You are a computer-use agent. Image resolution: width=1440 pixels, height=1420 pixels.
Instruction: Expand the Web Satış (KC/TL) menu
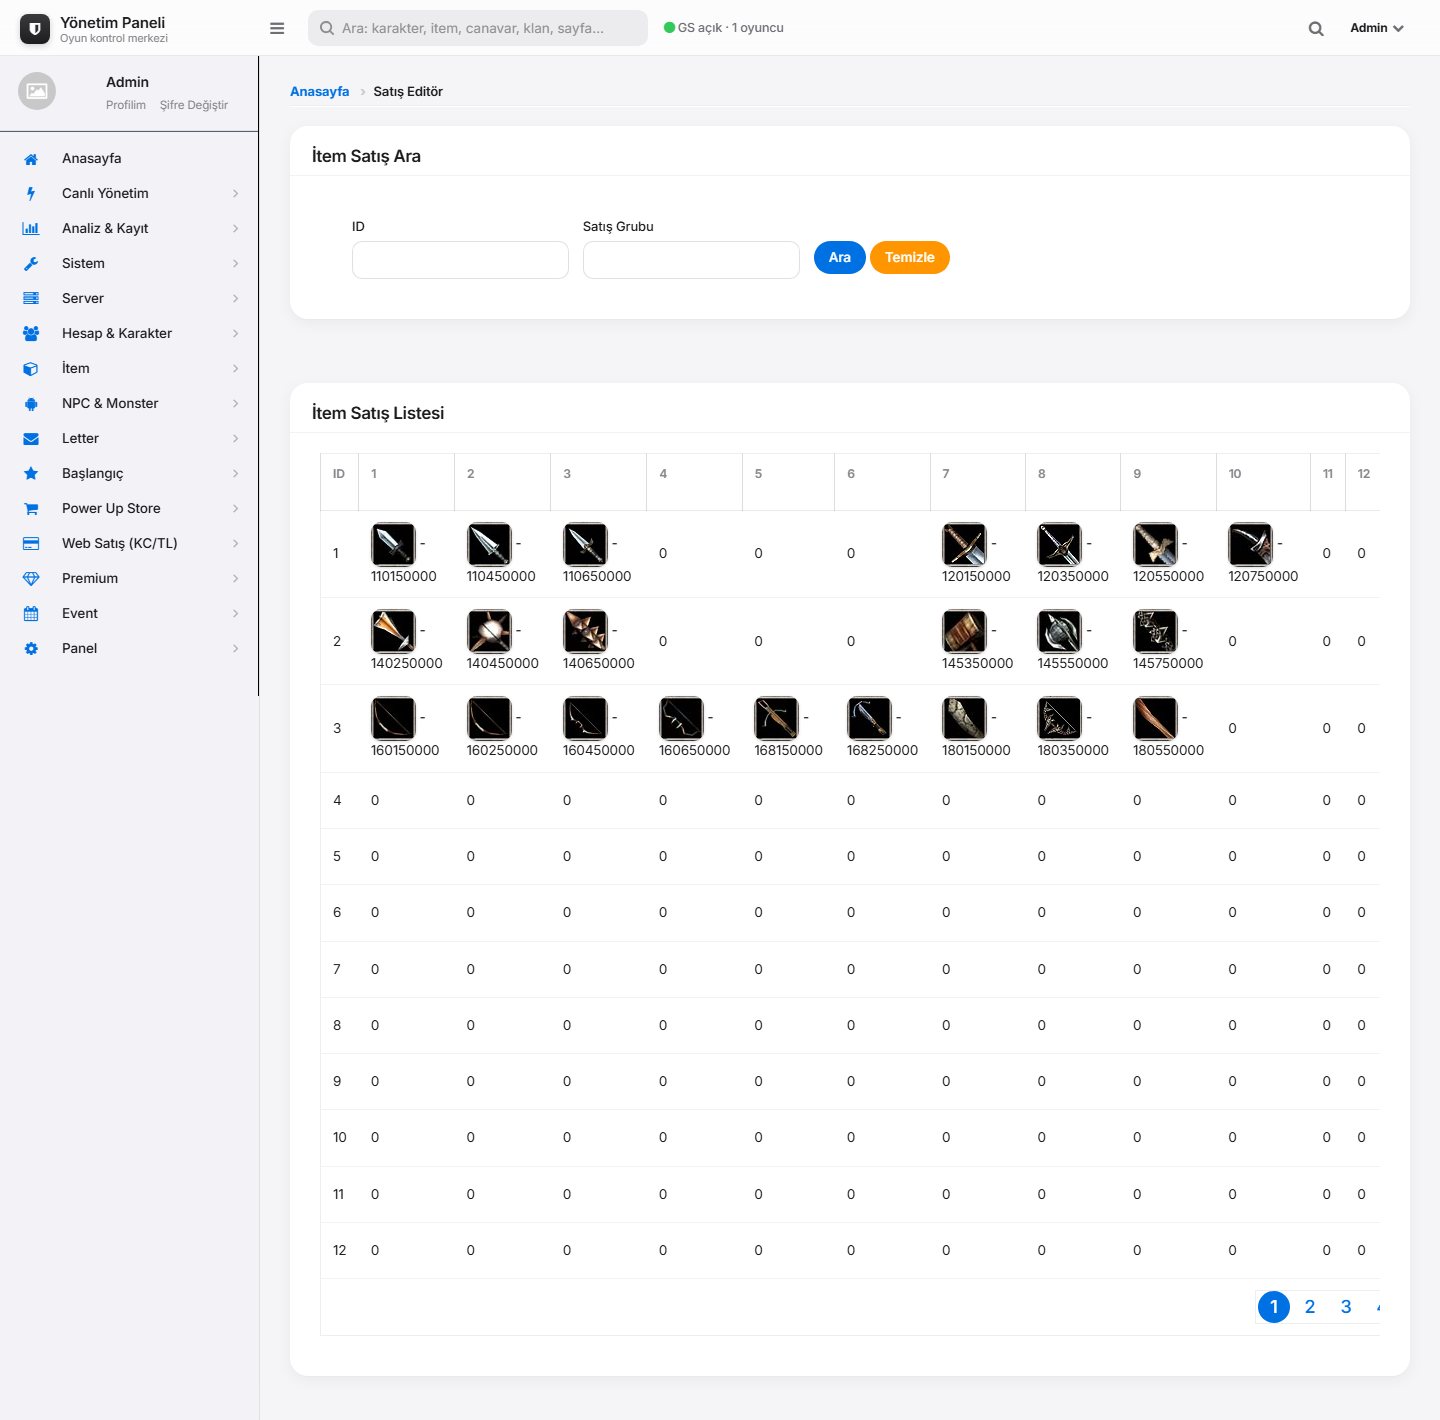coord(130,543)
